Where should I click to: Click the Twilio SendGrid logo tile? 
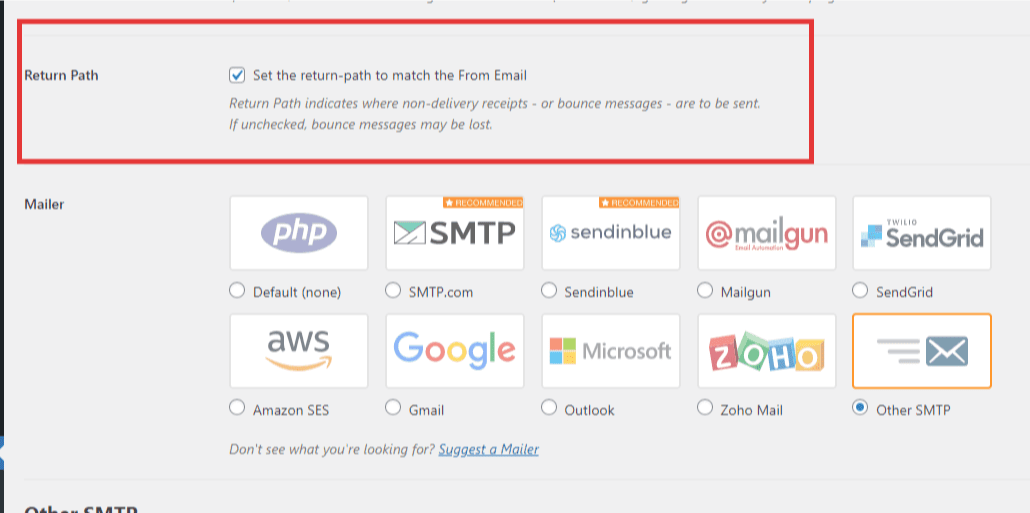[922, 233]
